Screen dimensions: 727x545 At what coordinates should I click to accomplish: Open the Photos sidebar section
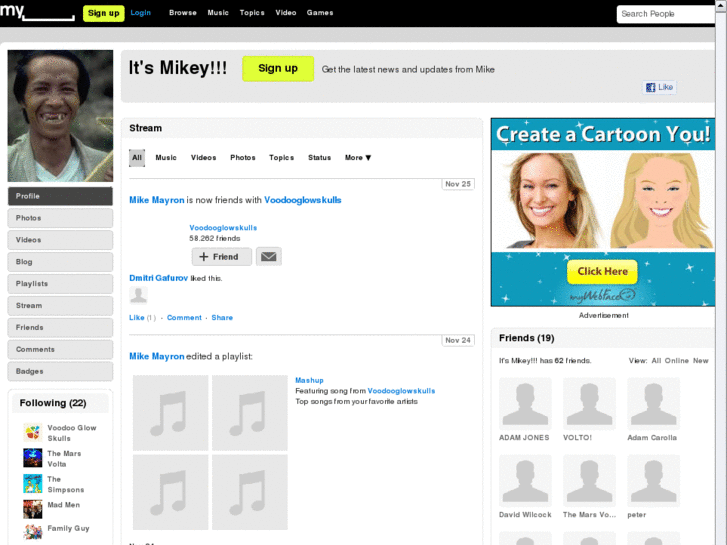(x=60, y=218)
